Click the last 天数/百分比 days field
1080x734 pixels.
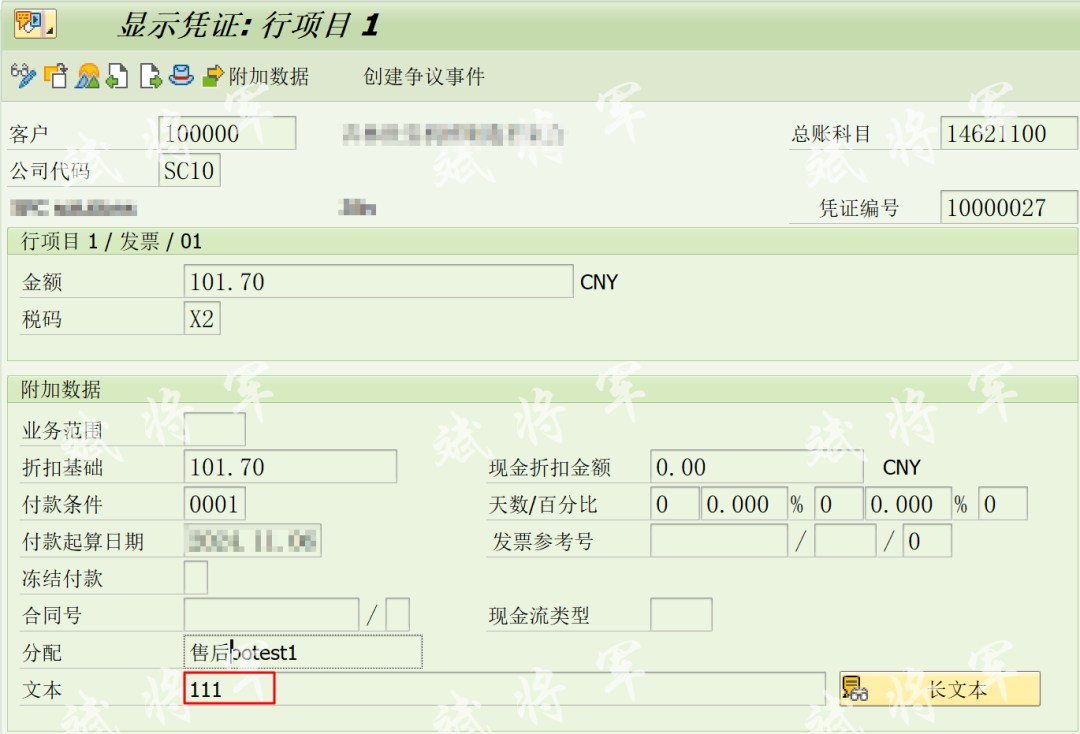[x=1003, y=504]
